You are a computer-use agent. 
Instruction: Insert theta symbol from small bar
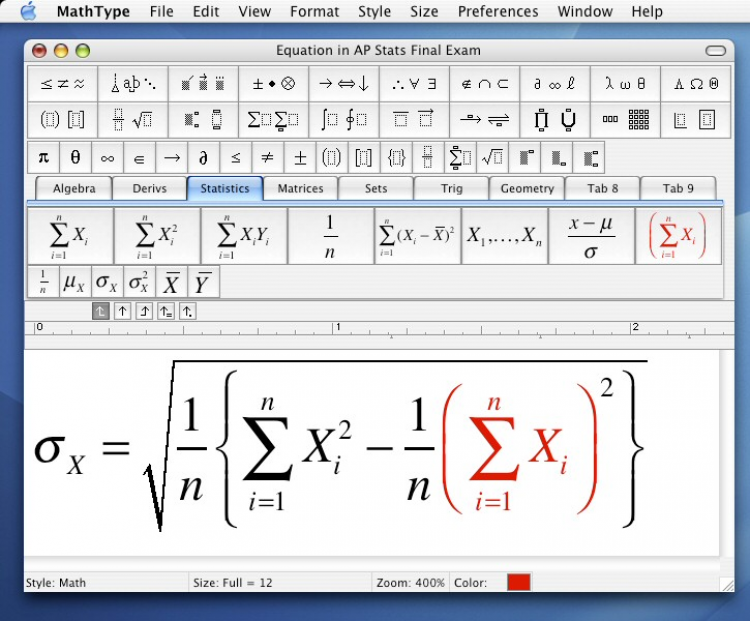(x=76, y=157)
